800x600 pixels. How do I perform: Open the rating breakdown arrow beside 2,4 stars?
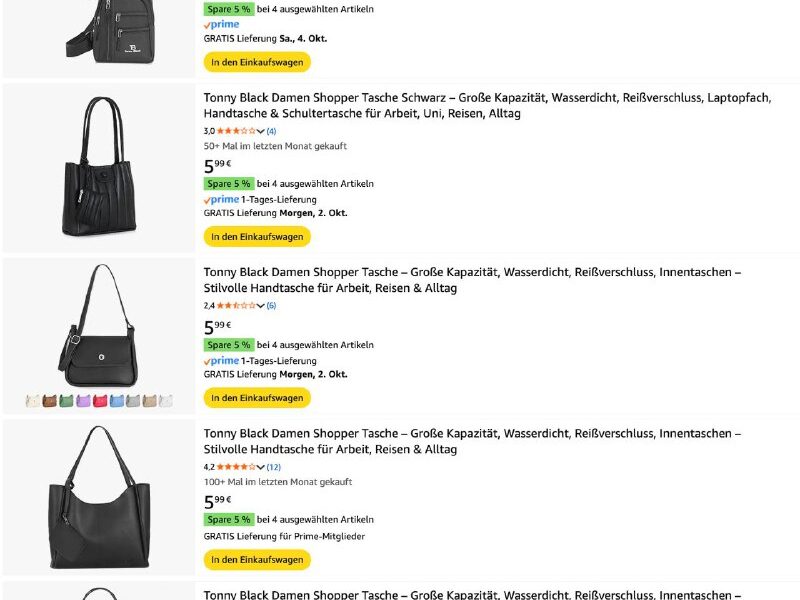tap(261, 306)
